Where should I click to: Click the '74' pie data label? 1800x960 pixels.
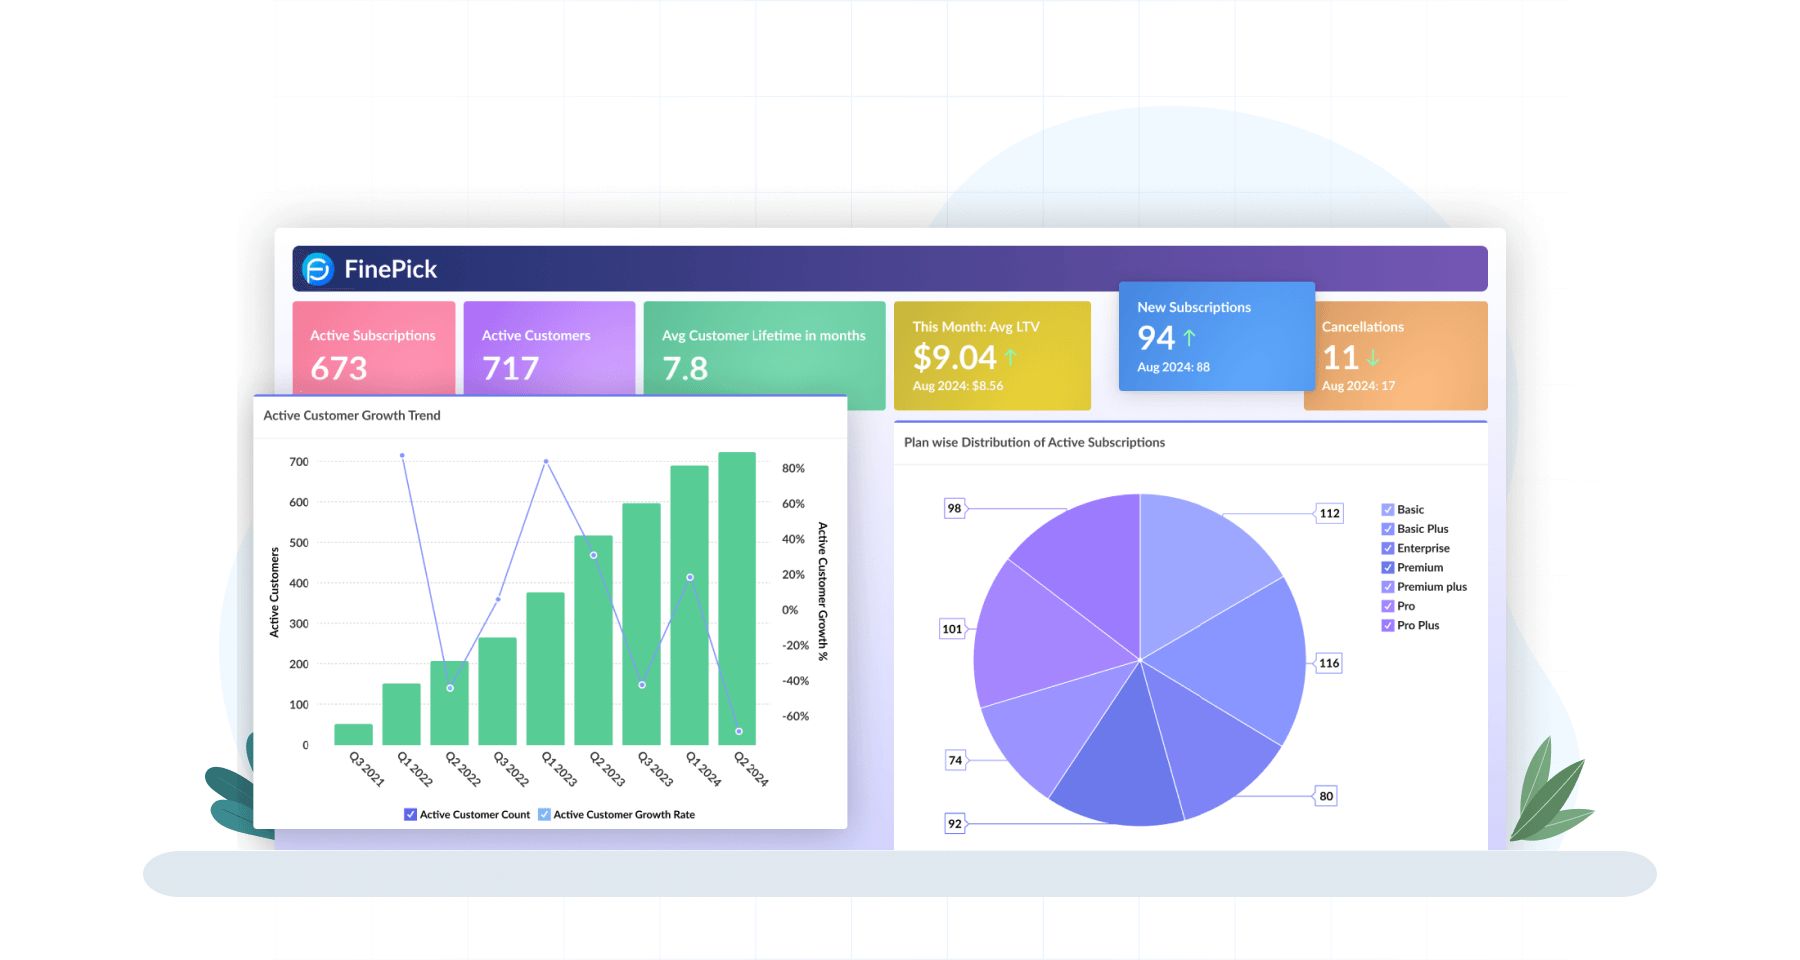(x=955, y=760)
